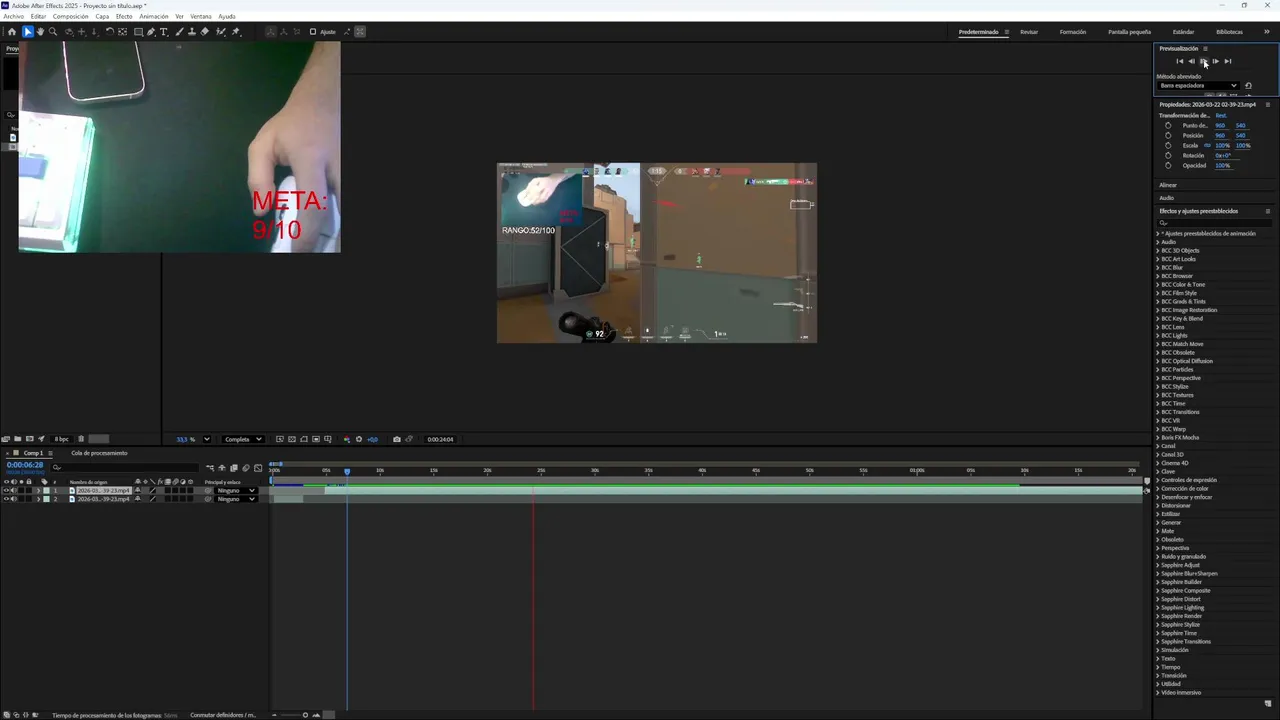Expand the Corrección de color category

click(x=1158, y=489)
